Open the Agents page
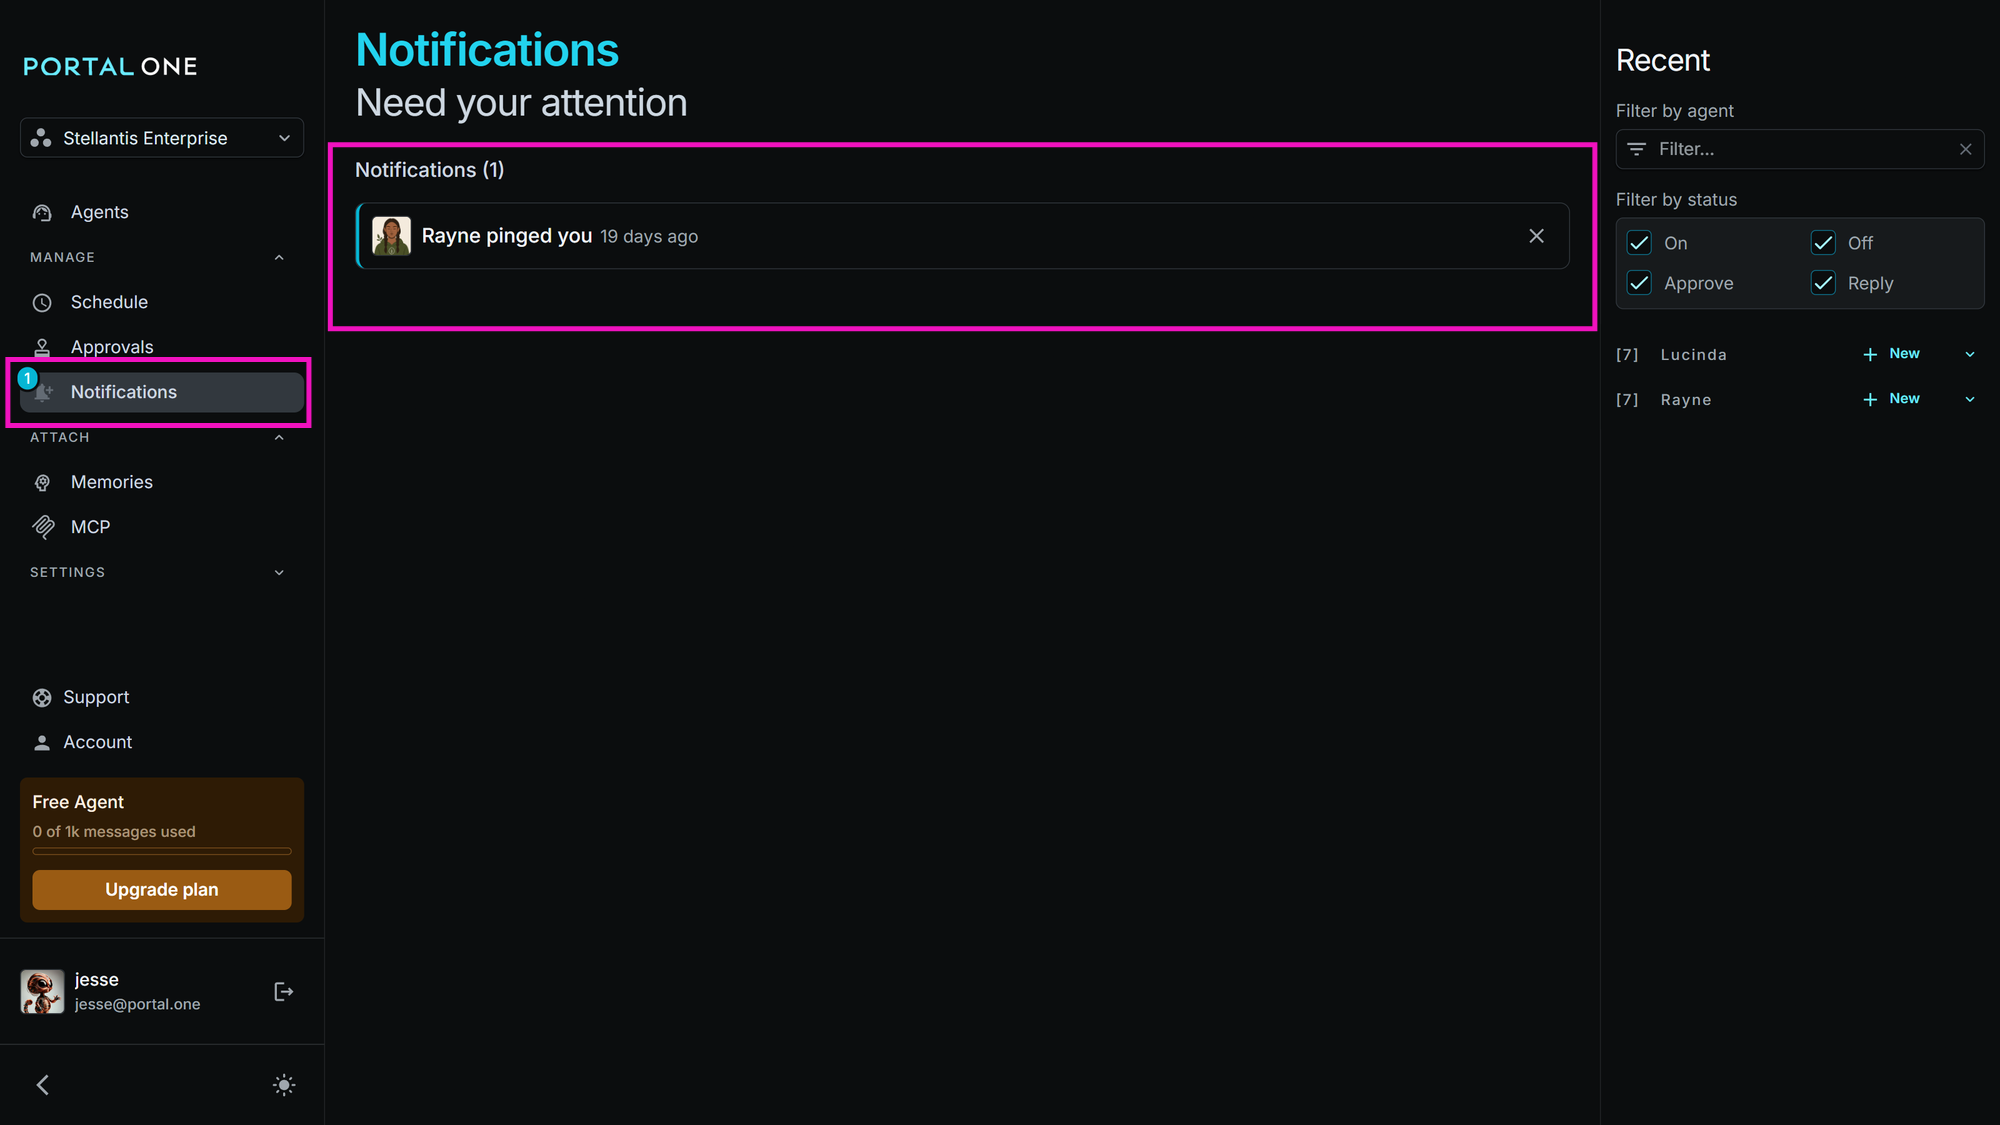 [99, 212]
